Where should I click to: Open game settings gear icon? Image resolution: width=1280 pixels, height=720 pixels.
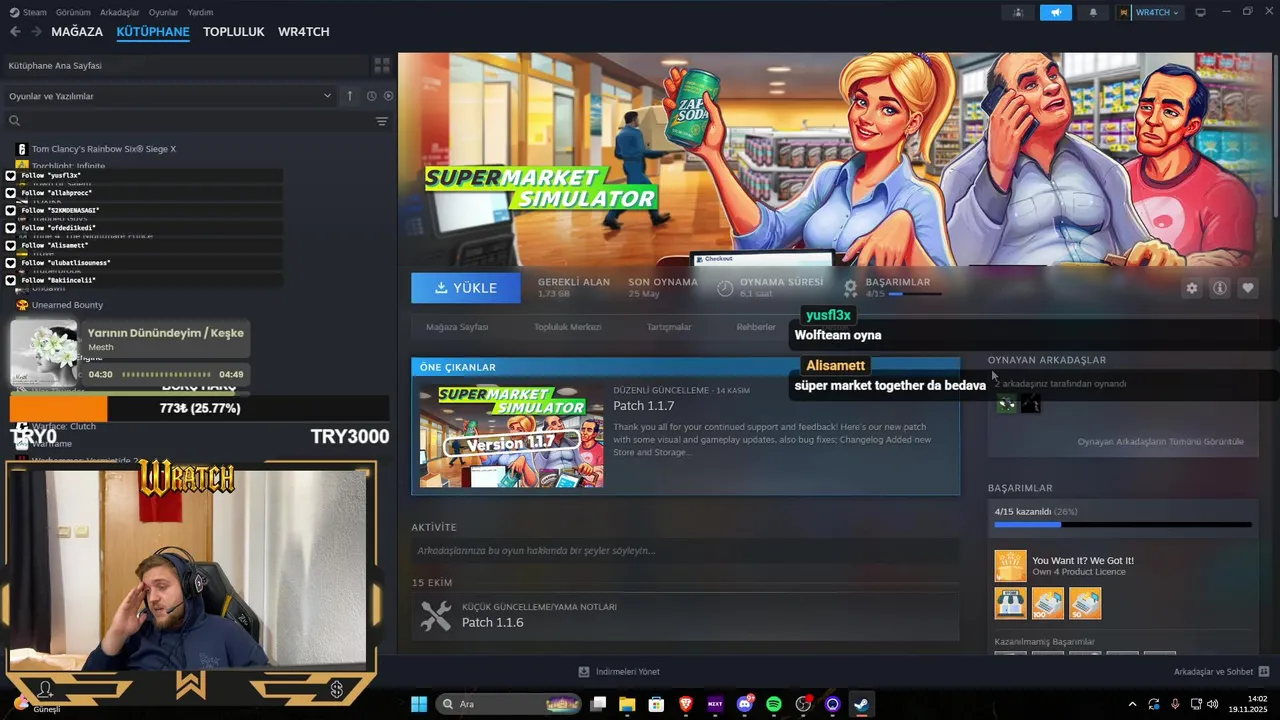[x=1191, y=288]
